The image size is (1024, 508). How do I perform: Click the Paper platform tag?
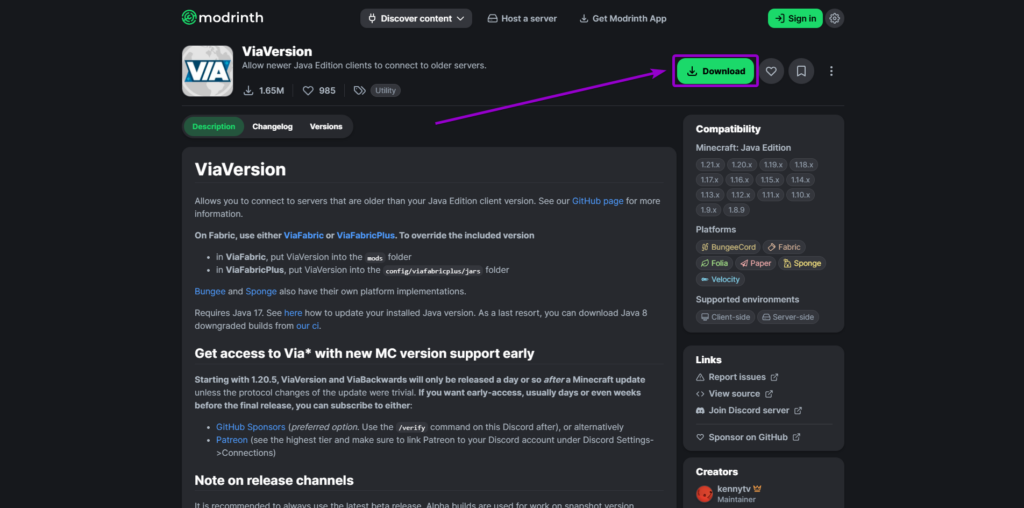(756, 263)
